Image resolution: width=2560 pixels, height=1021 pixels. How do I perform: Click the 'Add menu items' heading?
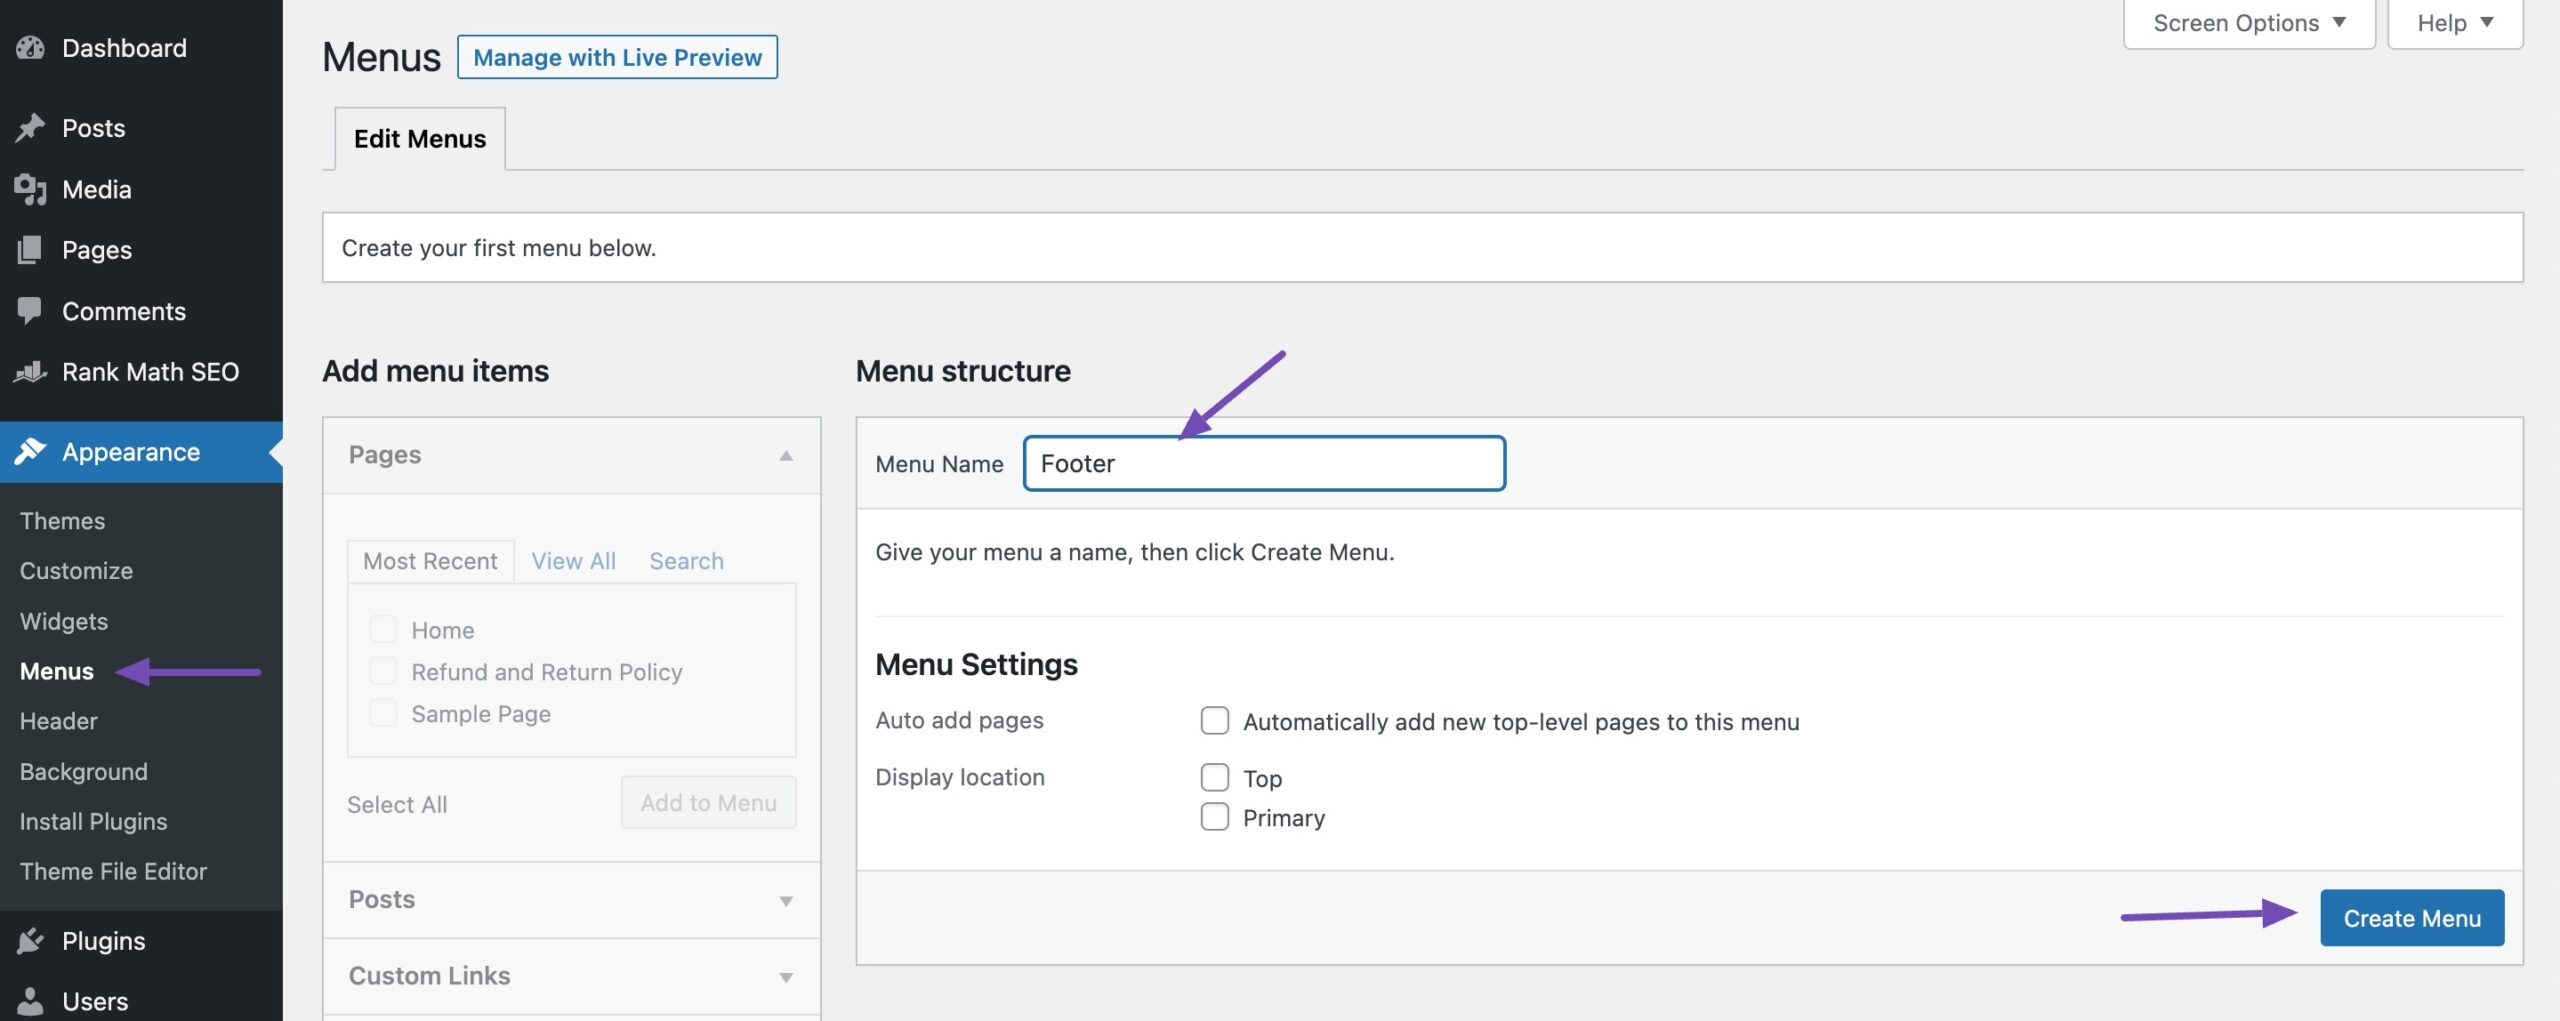(x=435, y=371)
